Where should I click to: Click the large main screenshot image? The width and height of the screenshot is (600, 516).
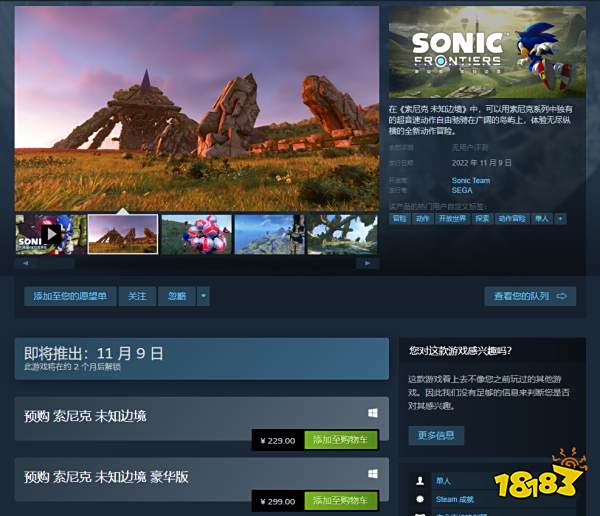(x=197, y=108)
